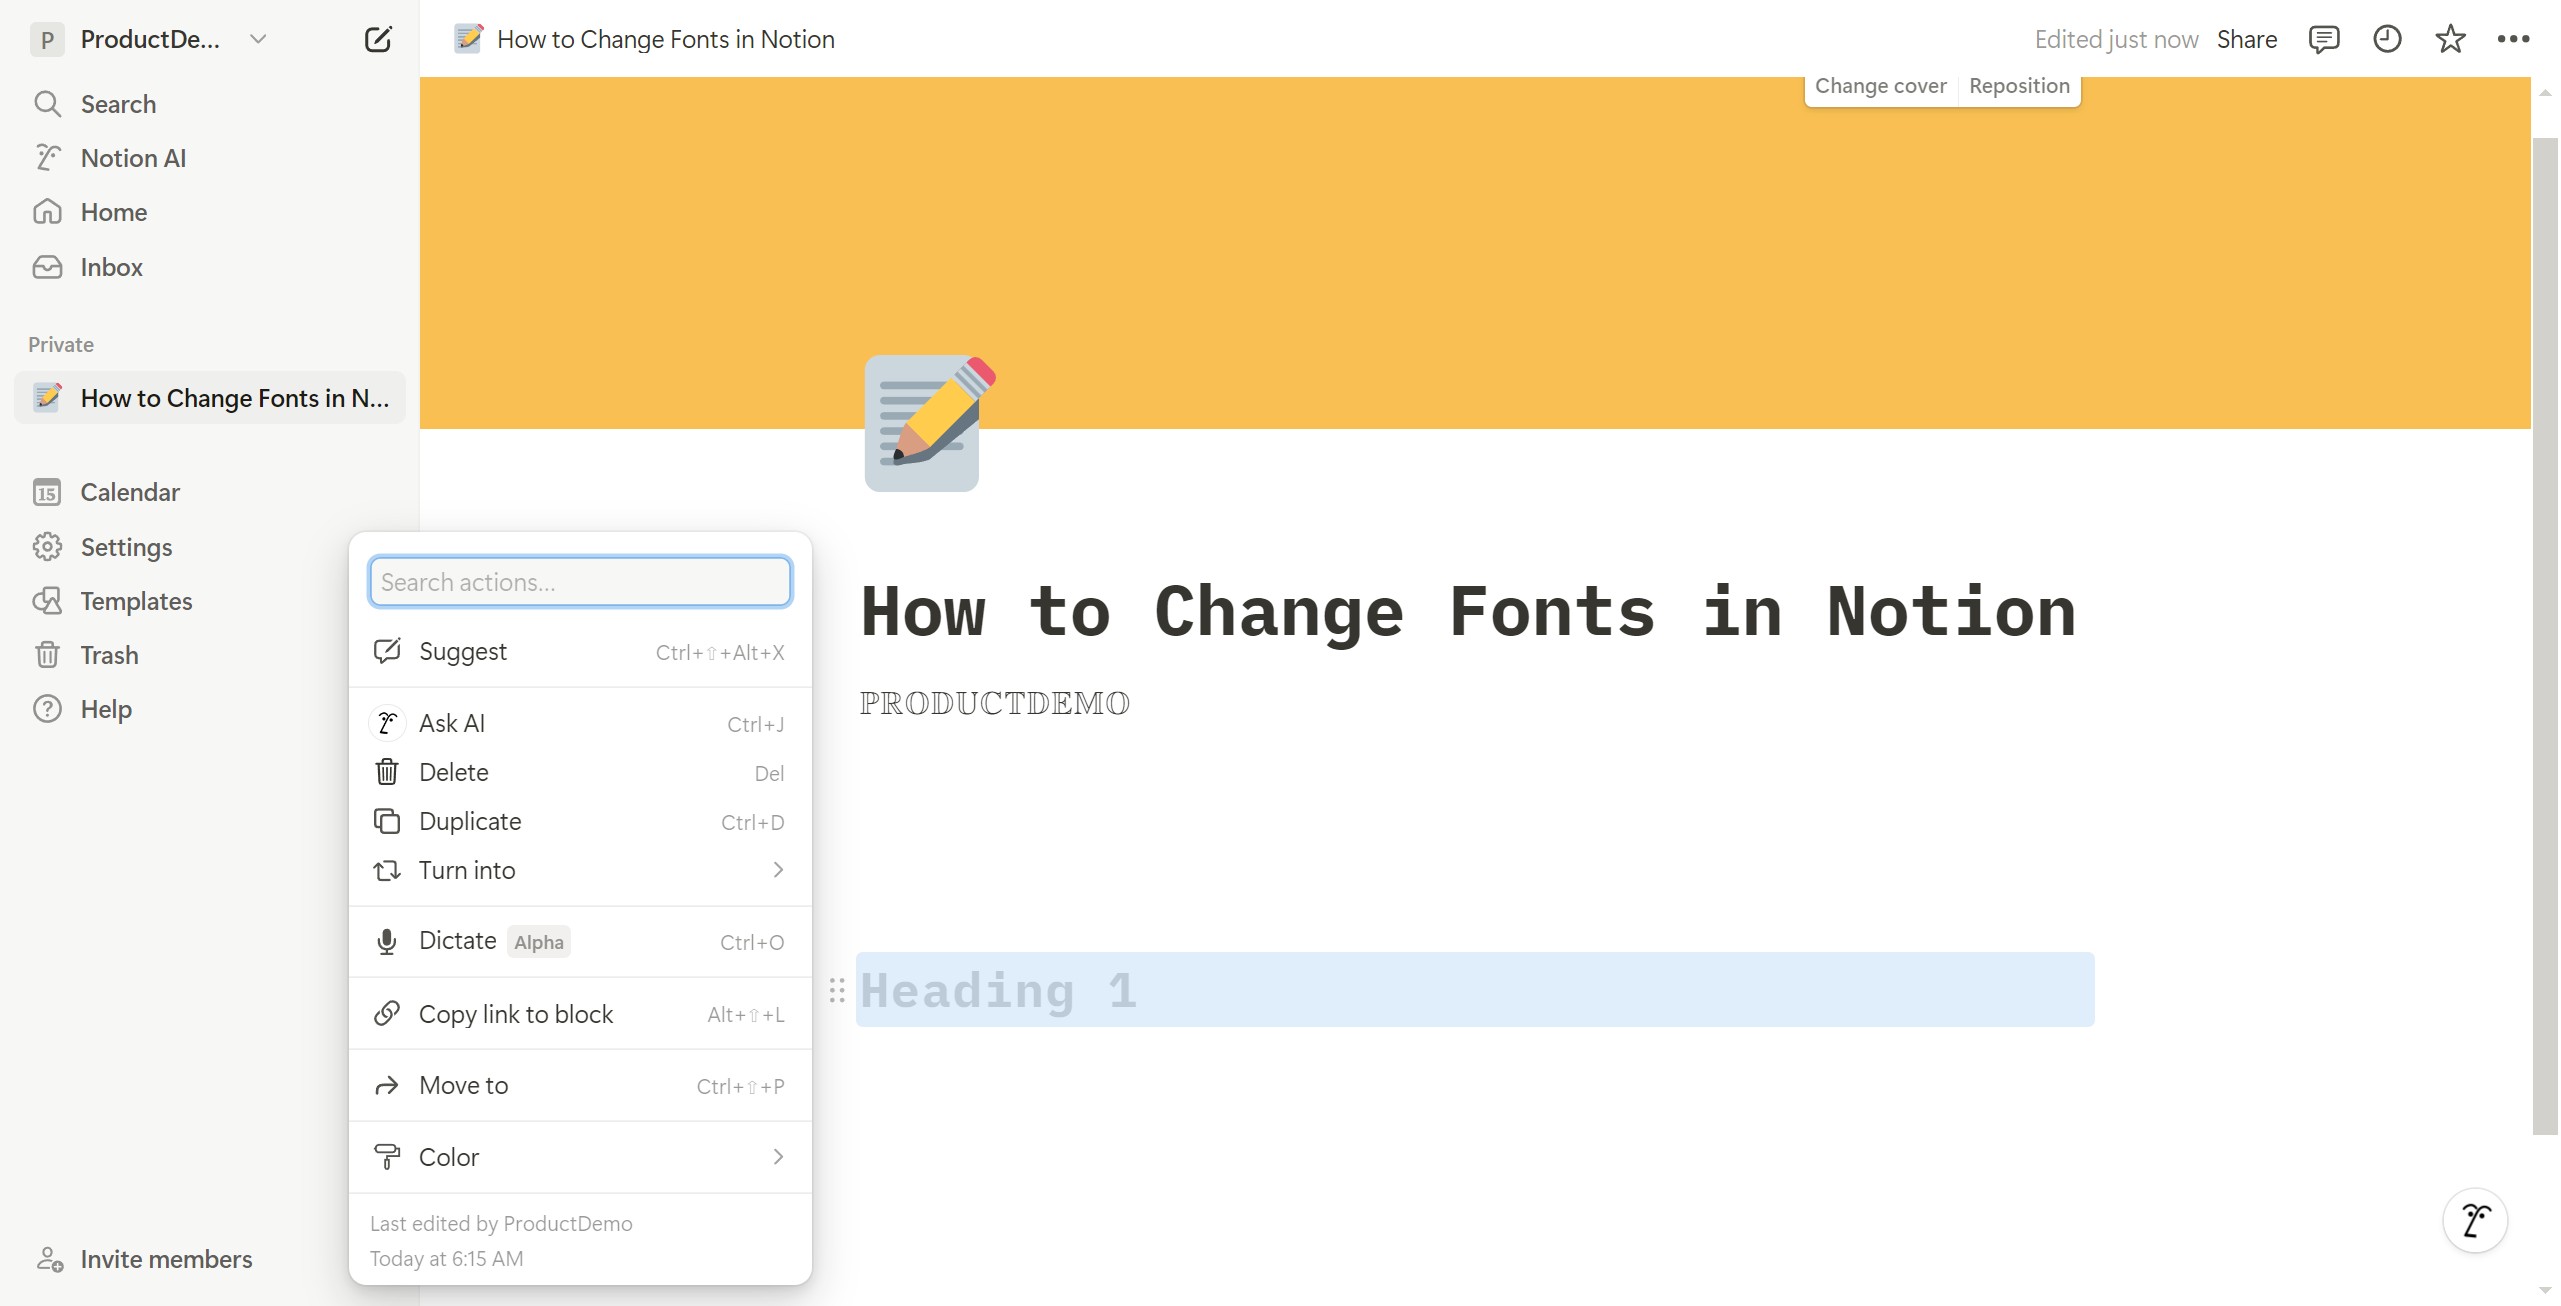Open the workspace switcher chevron
Screen dimensions: 2561x1306
point(258,40)
